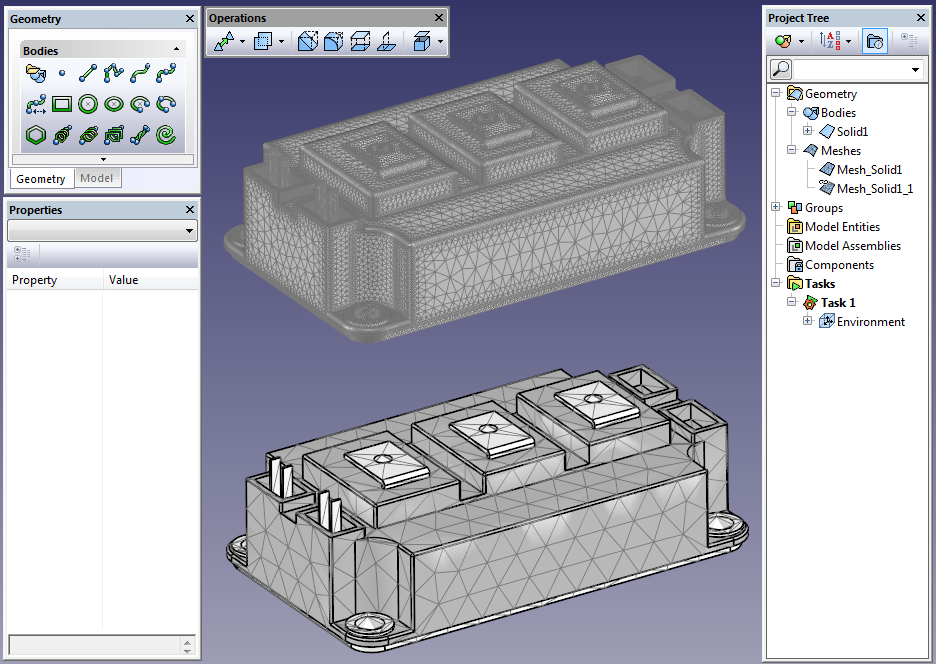Select the straight line segment tool
The image size is (936, 664).
[88, 73]
